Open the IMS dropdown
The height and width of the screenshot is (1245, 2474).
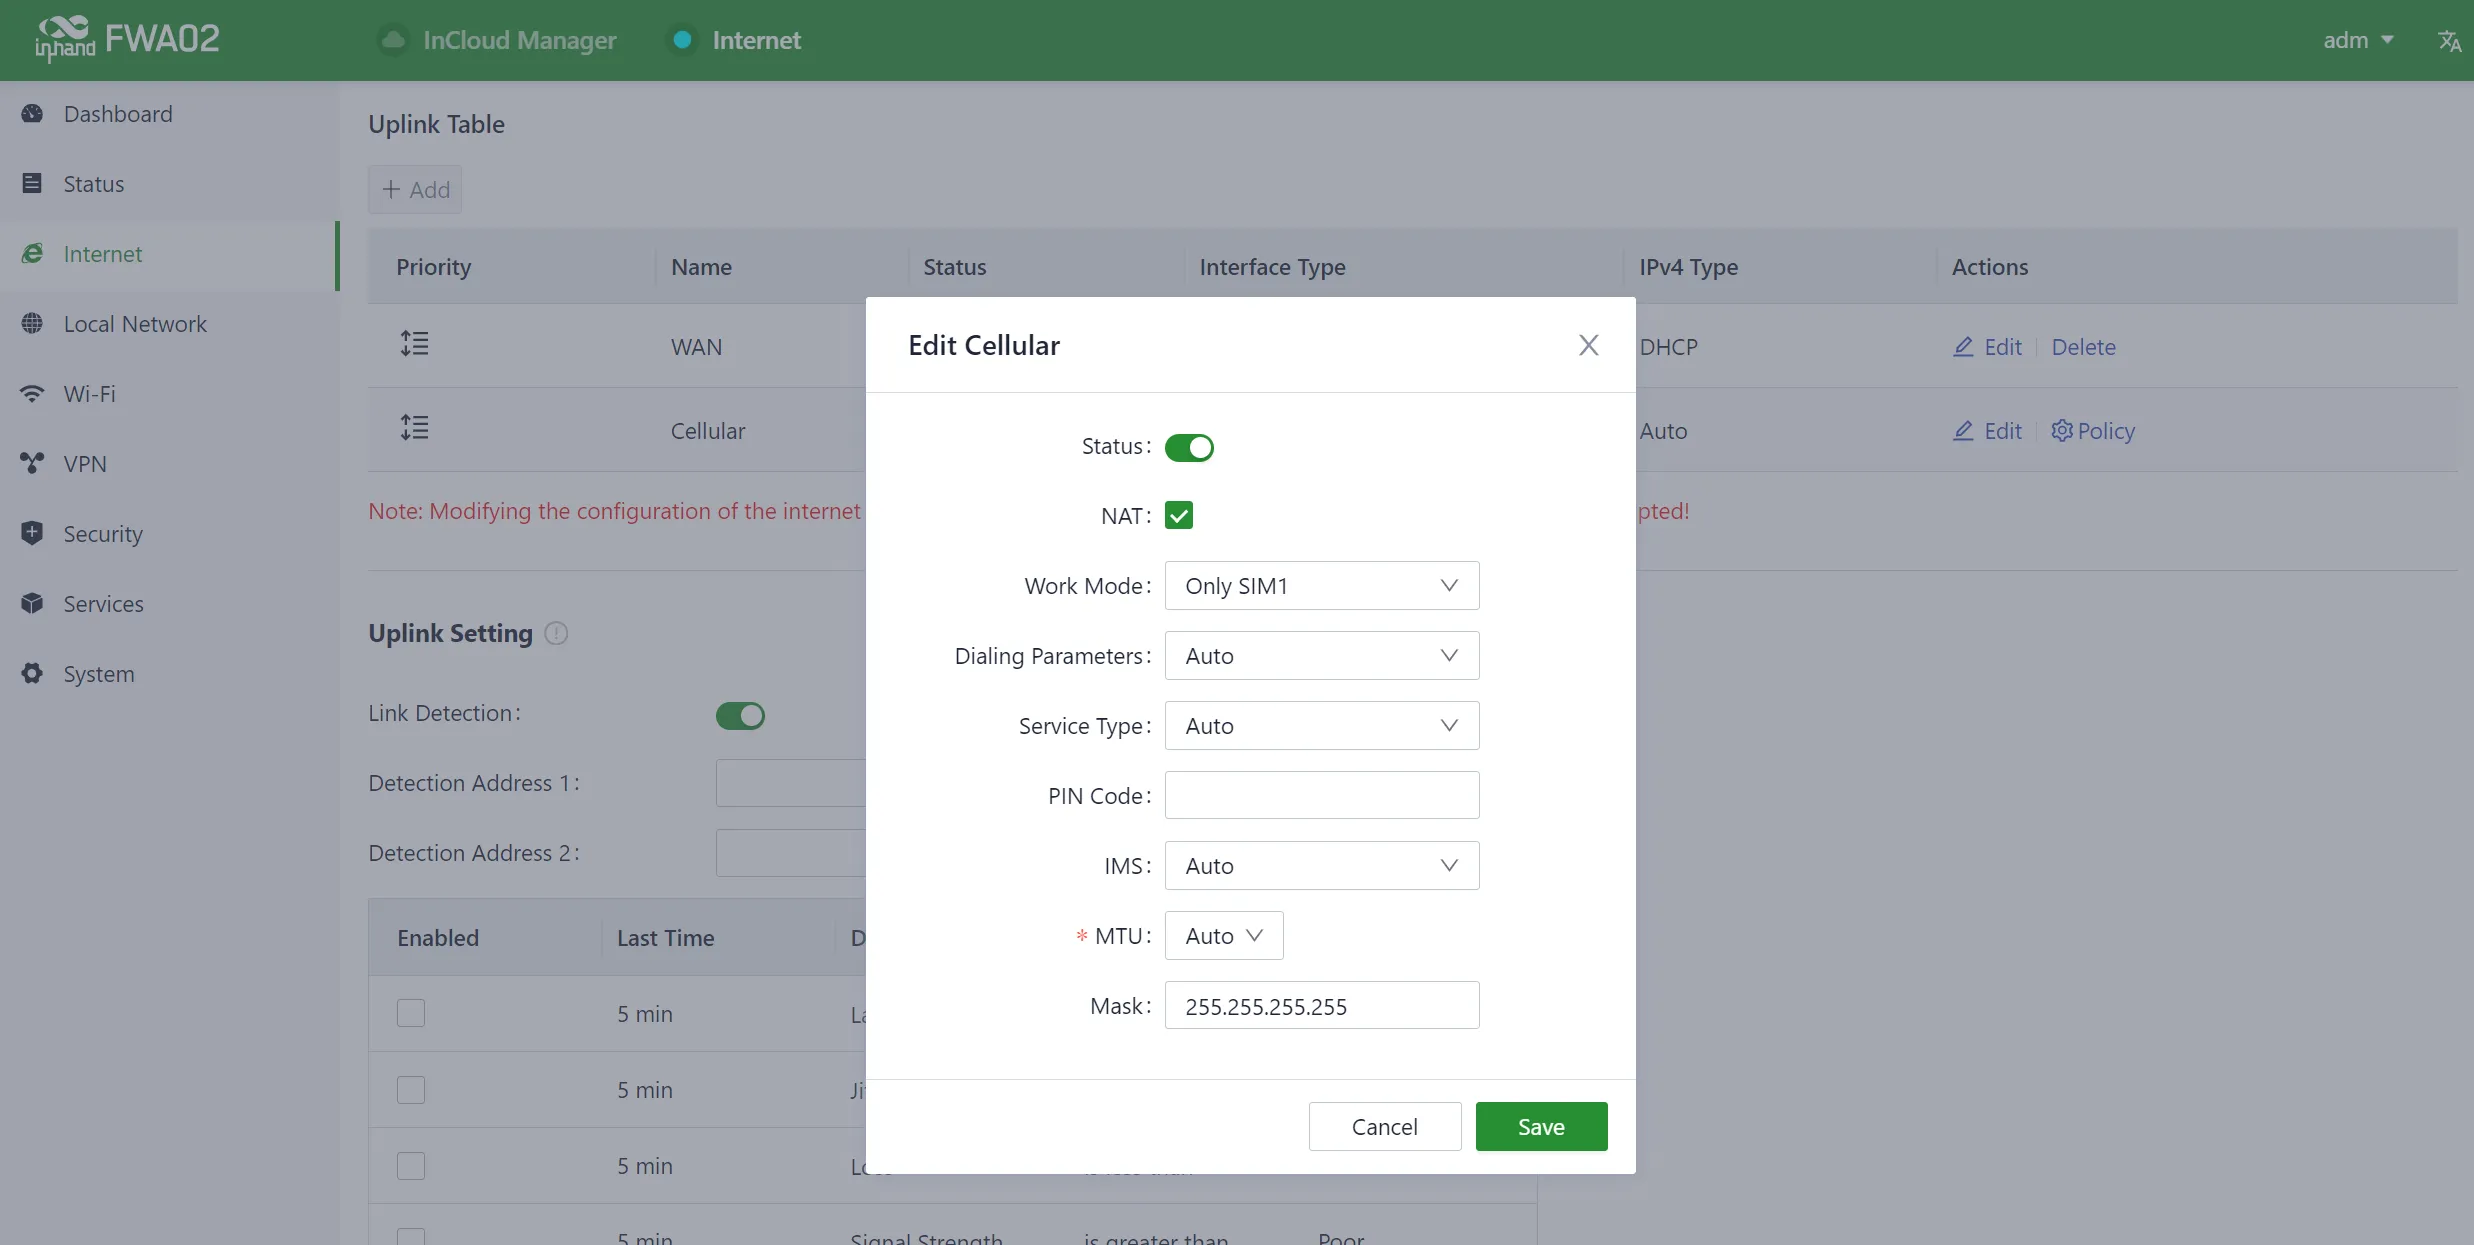[1322, 865]
